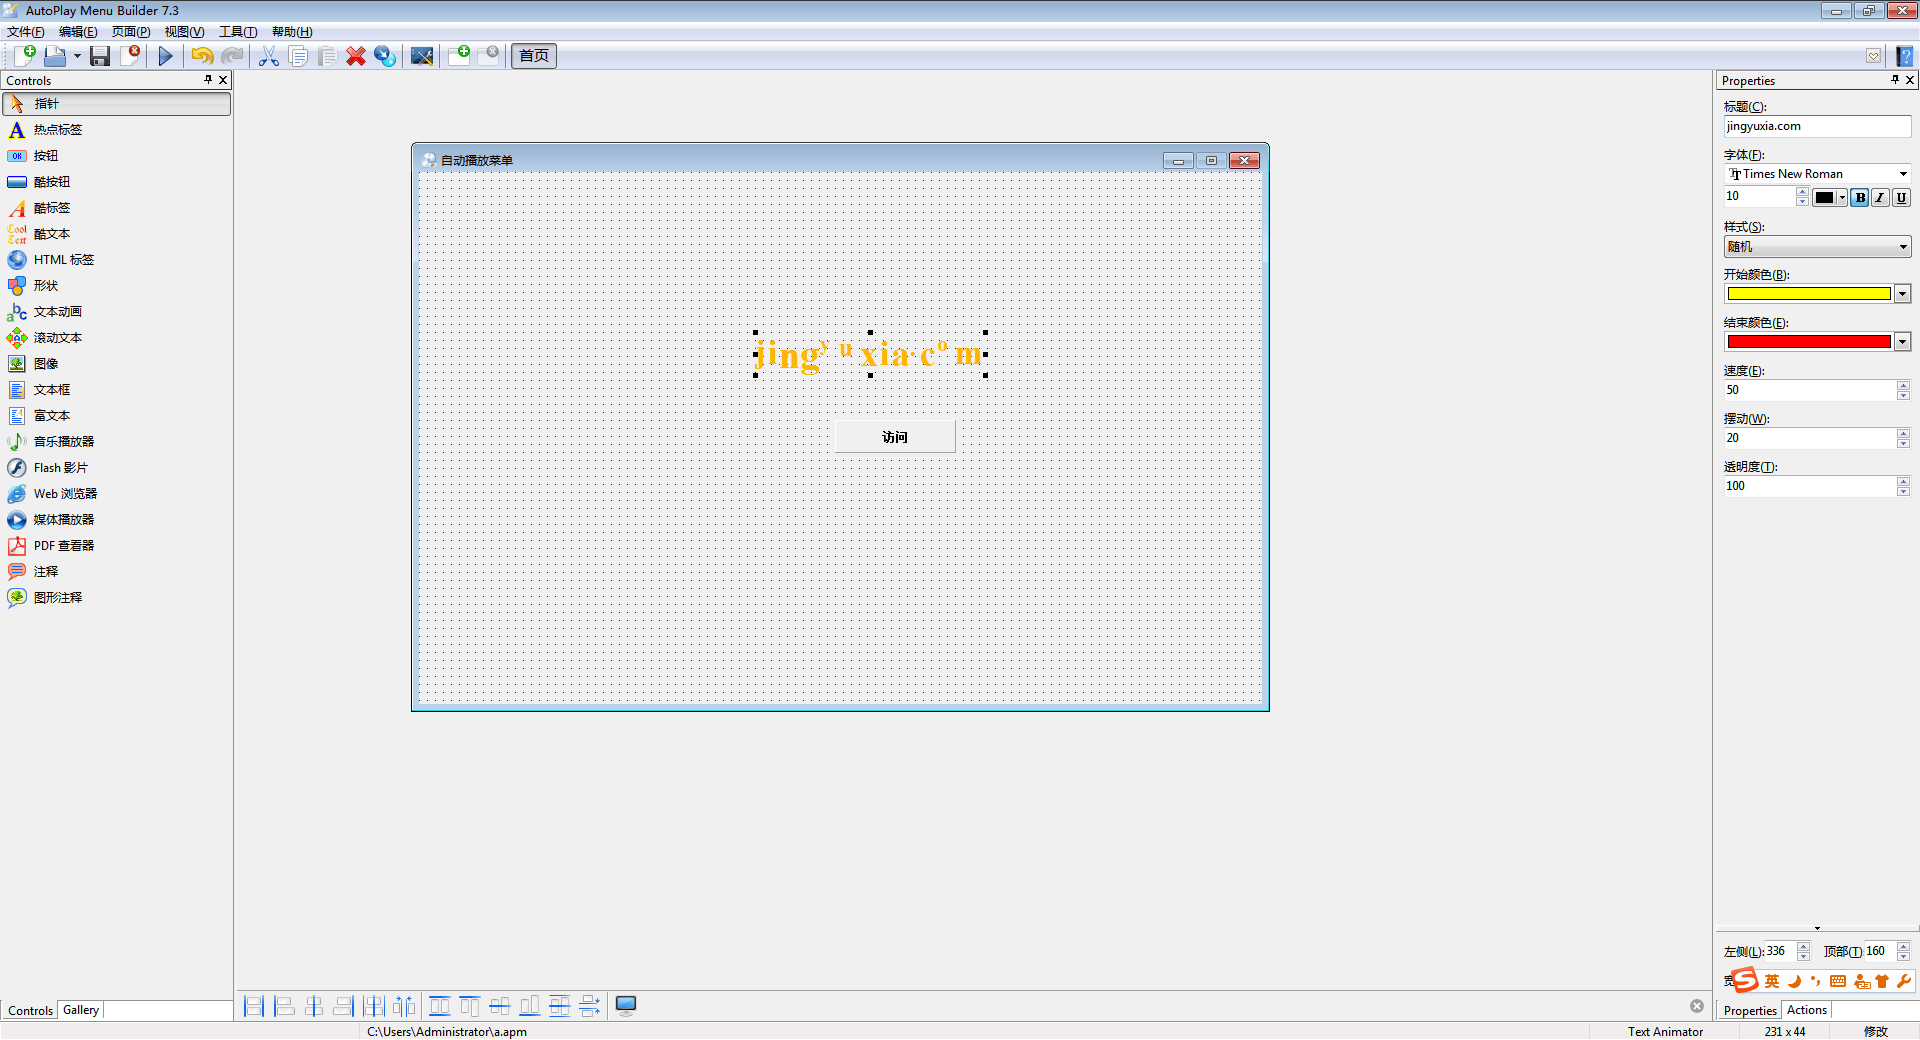Select the Web 浏览器 control
This screenshot has height=1040, width=1920.
(x=117, y=494)
